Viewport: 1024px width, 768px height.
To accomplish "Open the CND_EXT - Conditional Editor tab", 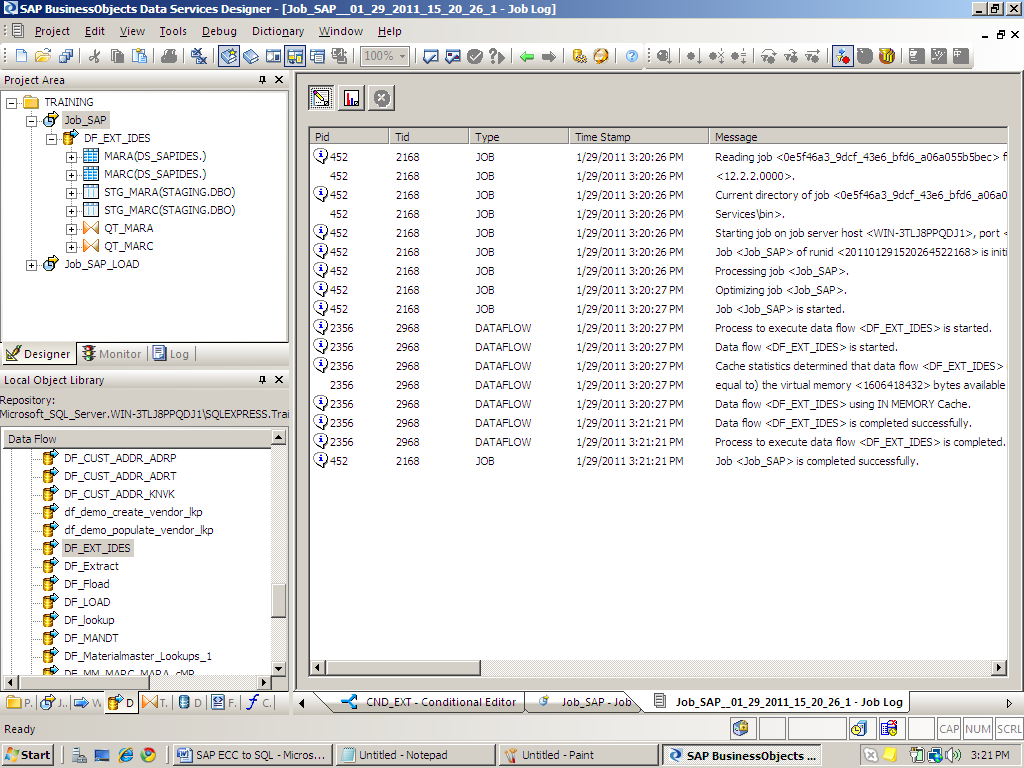I will click(429, 702).
